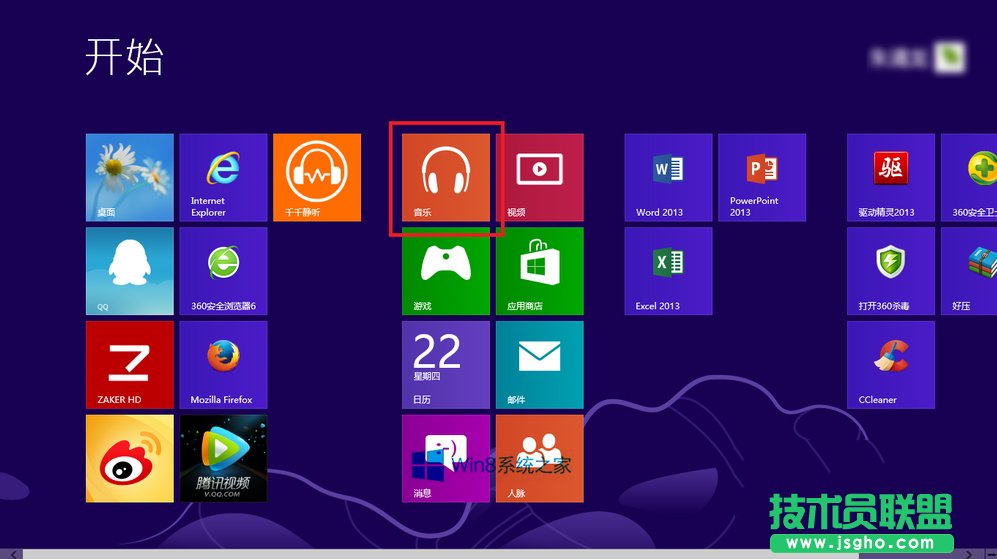Open the Word 2013 tile
This screenshot has height=559, width=997.
(668, 177)
